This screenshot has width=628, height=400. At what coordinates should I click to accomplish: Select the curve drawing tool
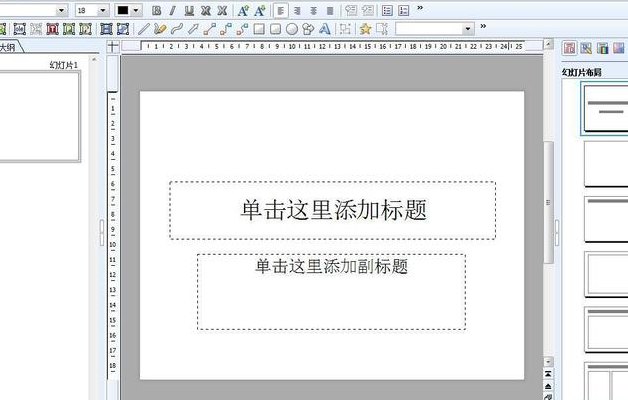tap(177, 29)
